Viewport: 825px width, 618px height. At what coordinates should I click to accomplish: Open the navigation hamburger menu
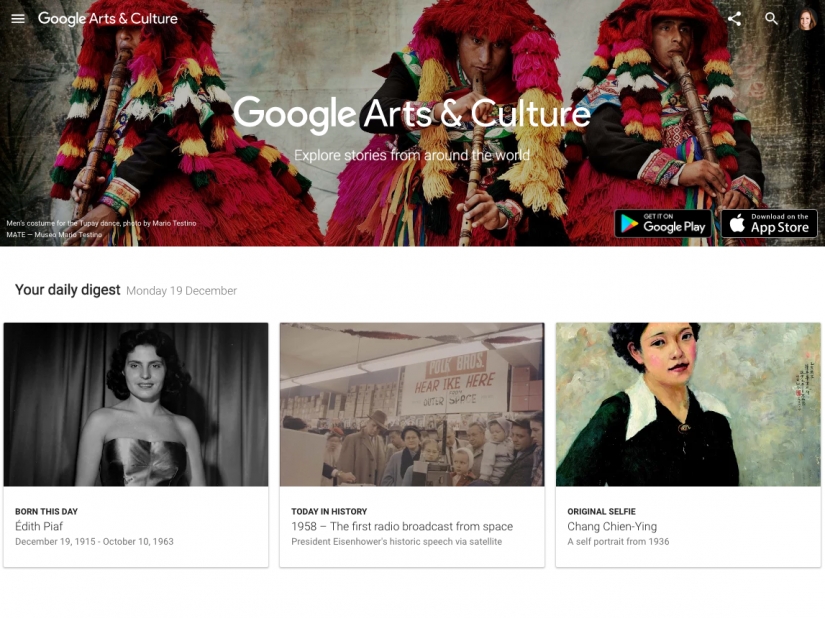17,18
